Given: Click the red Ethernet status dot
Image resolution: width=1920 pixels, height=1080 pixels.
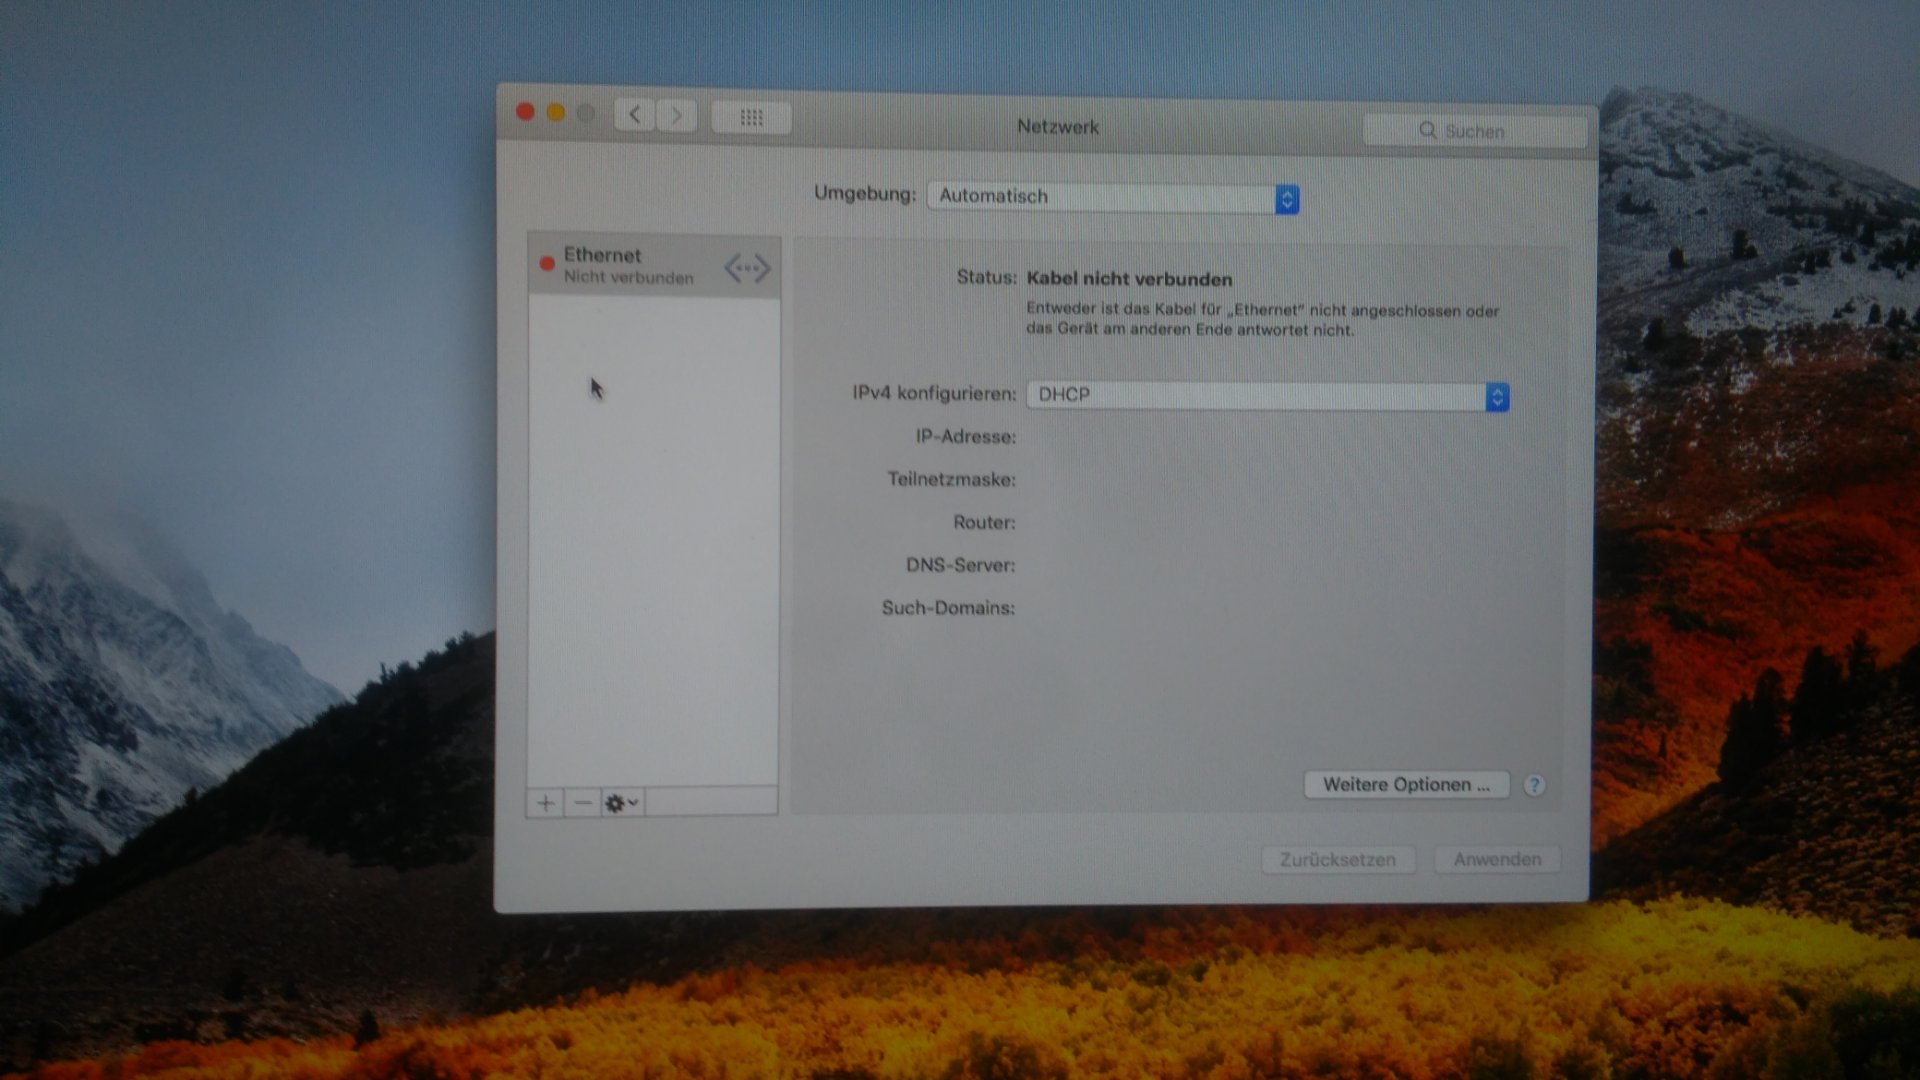Looking at the screenshot, I should pos(547,264).
